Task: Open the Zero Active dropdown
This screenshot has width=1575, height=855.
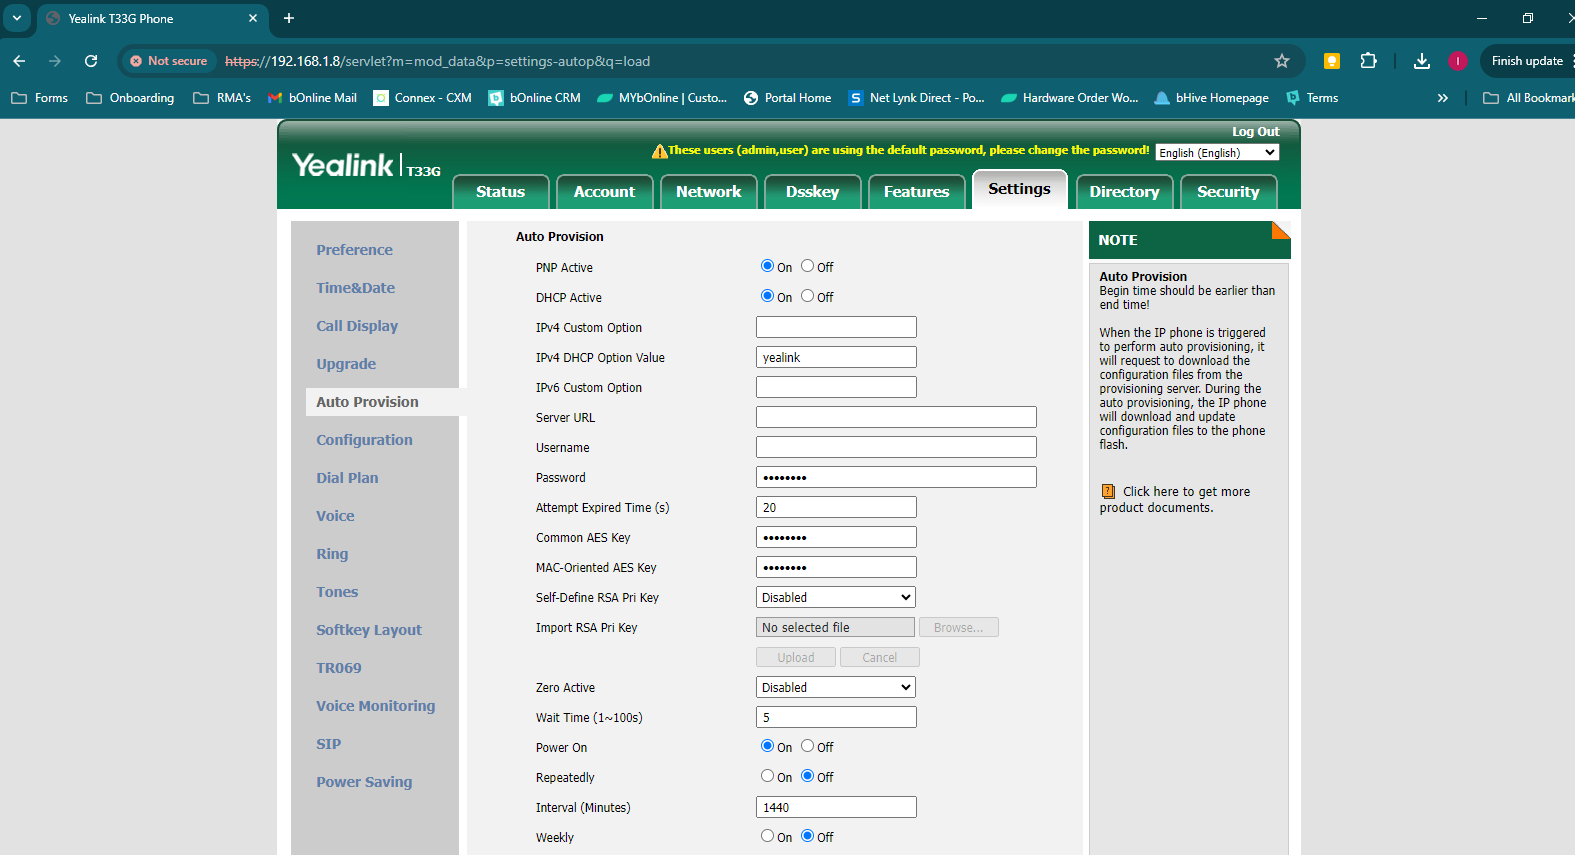Action: pos(836,687)
